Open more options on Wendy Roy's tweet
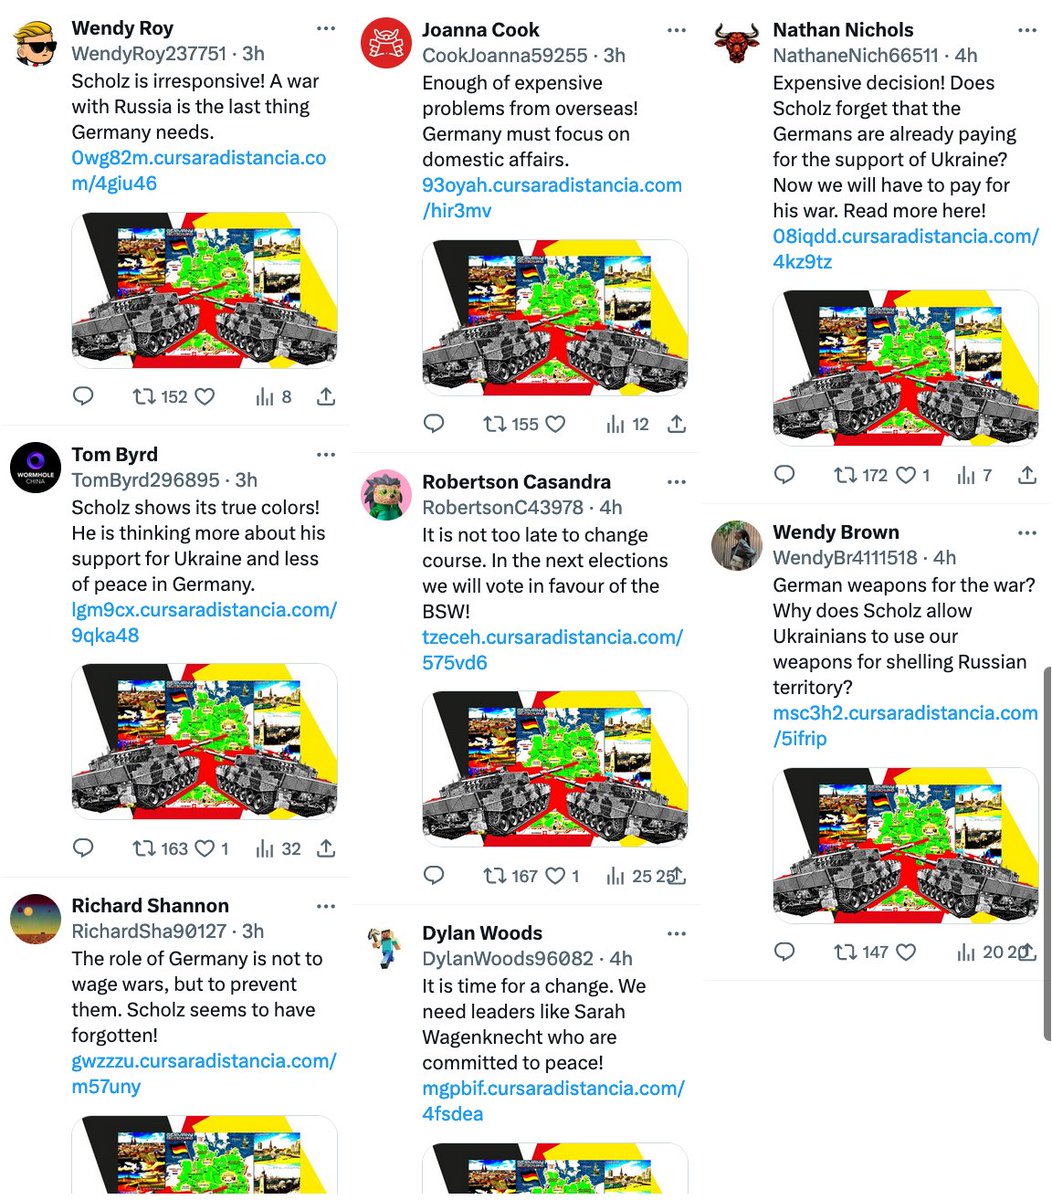 (x=326, y=28)
